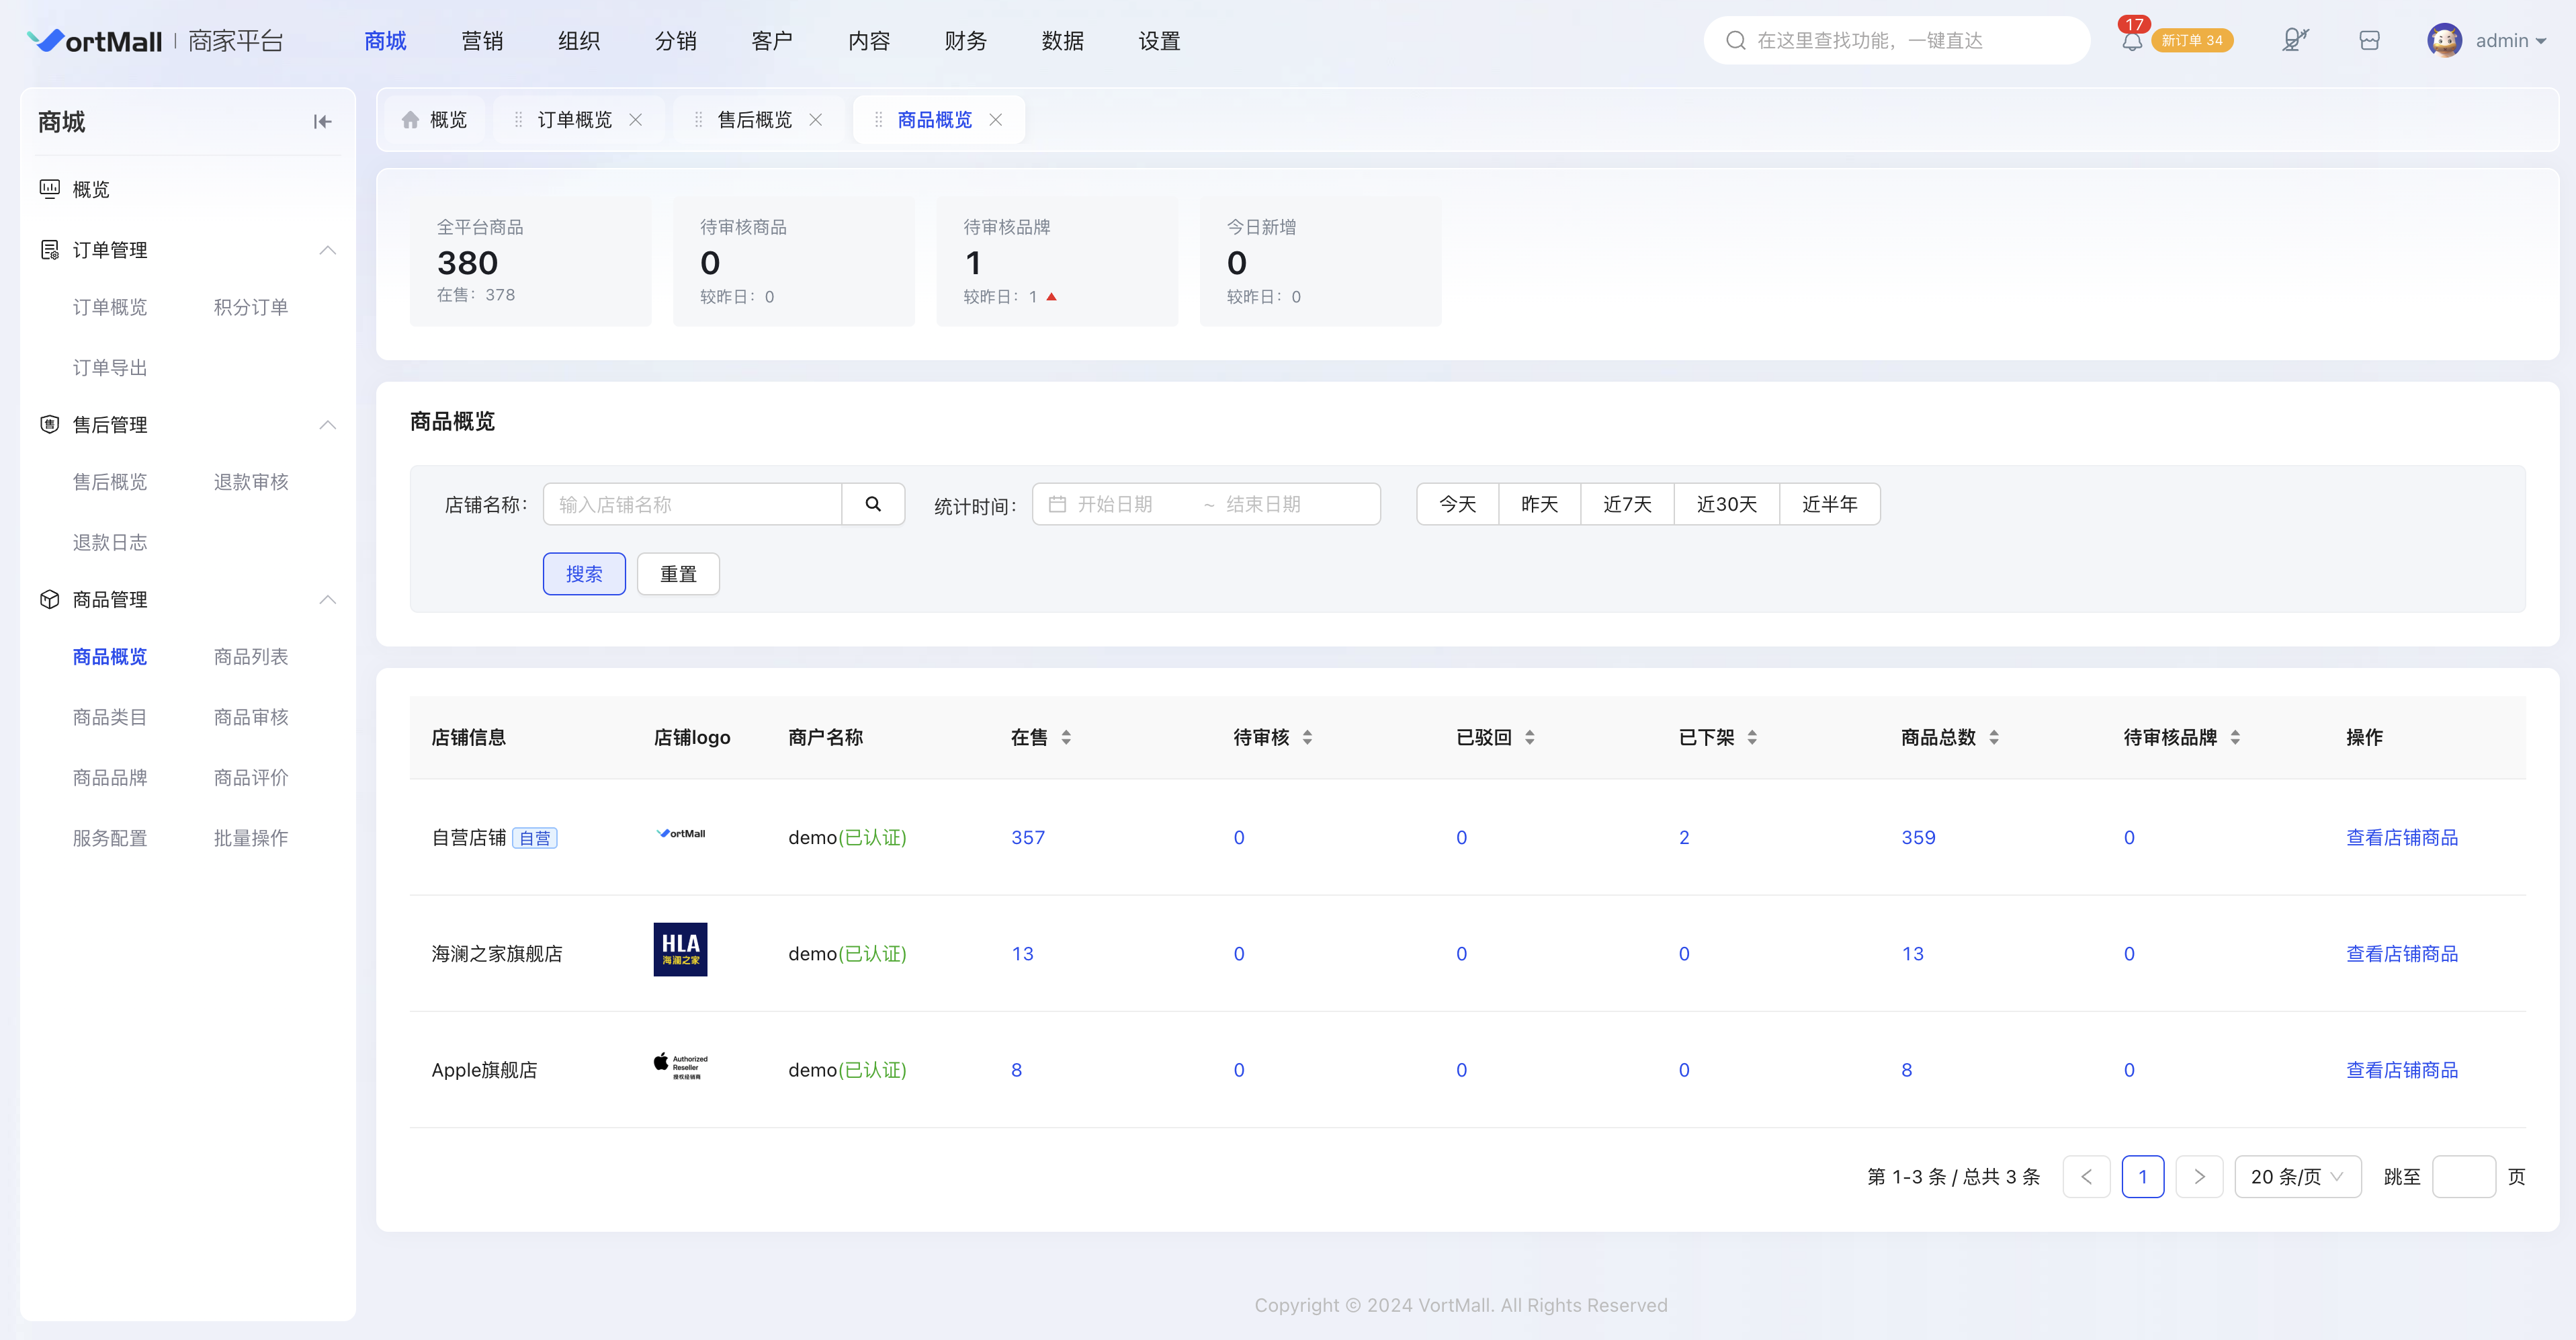Select page 1 in pagination
2576x1340 pixels.
pos(2142,1177)
